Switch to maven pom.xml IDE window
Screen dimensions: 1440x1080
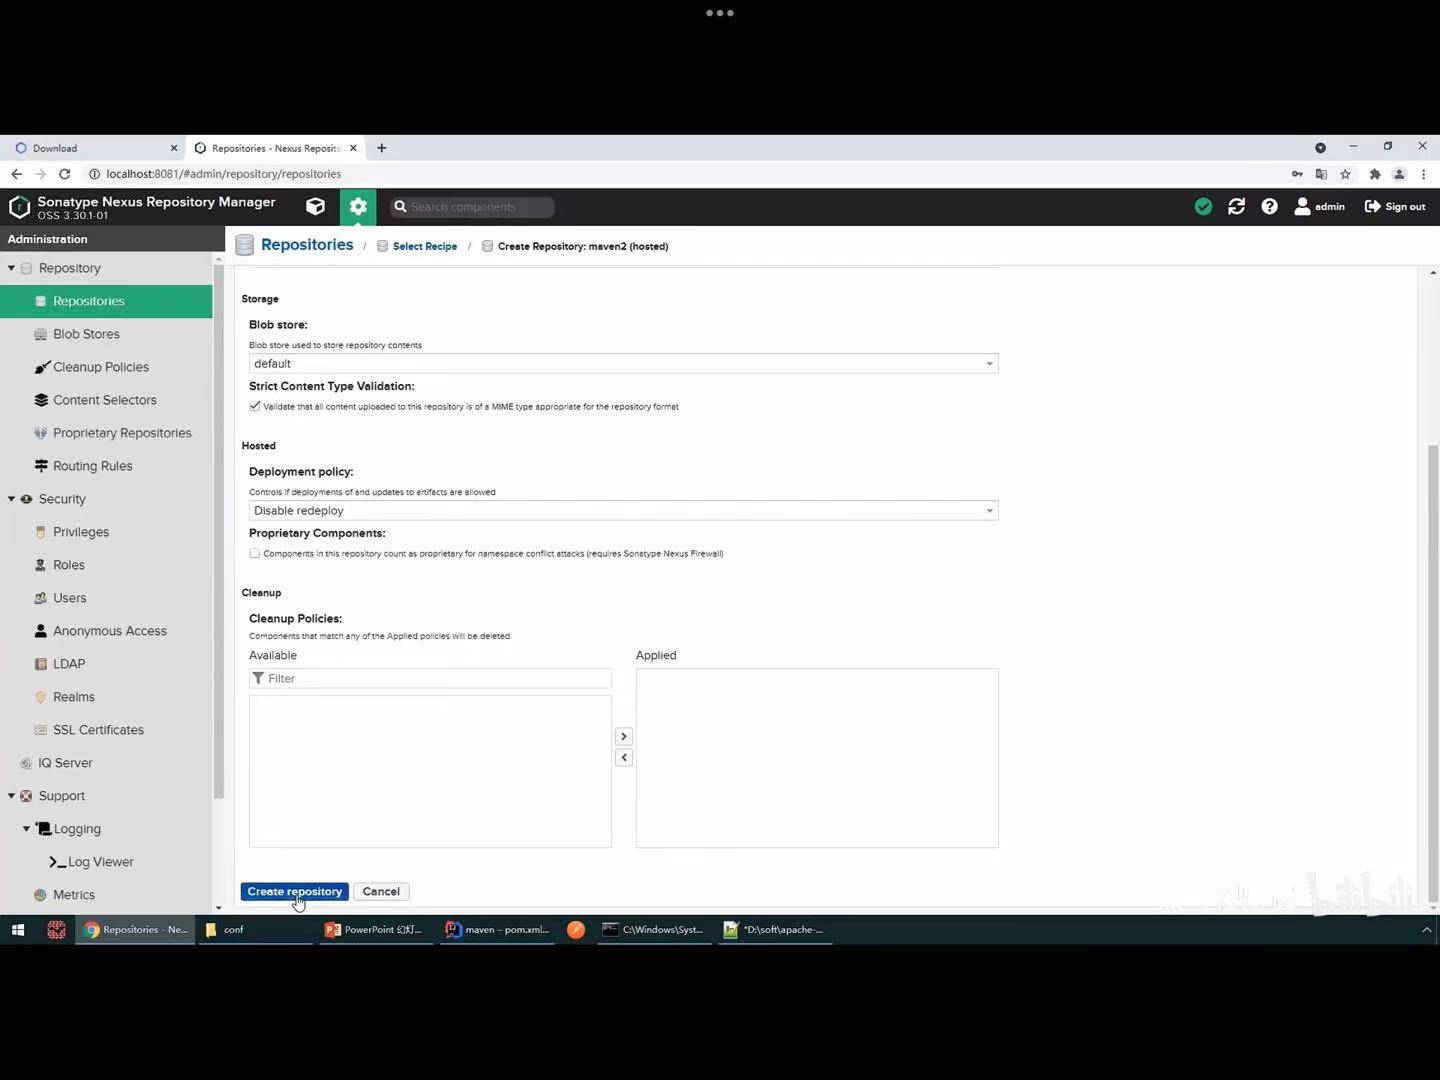pos(498,930)
